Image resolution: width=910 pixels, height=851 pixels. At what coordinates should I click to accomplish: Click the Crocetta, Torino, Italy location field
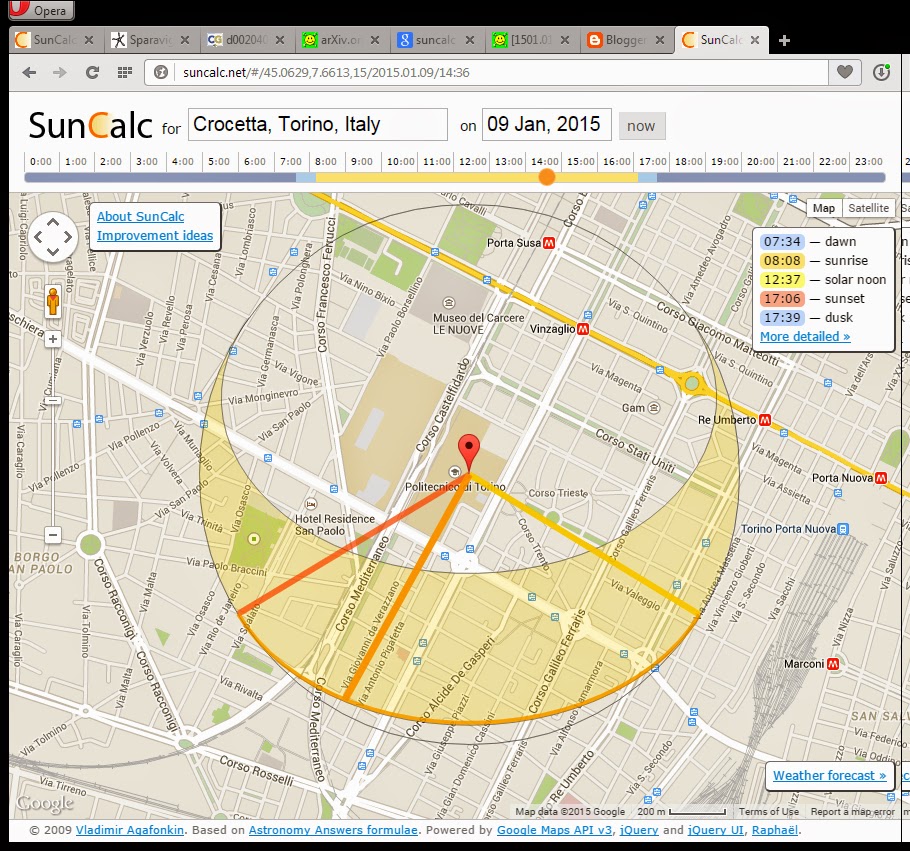pyautogui.click(x=317, y=124)
